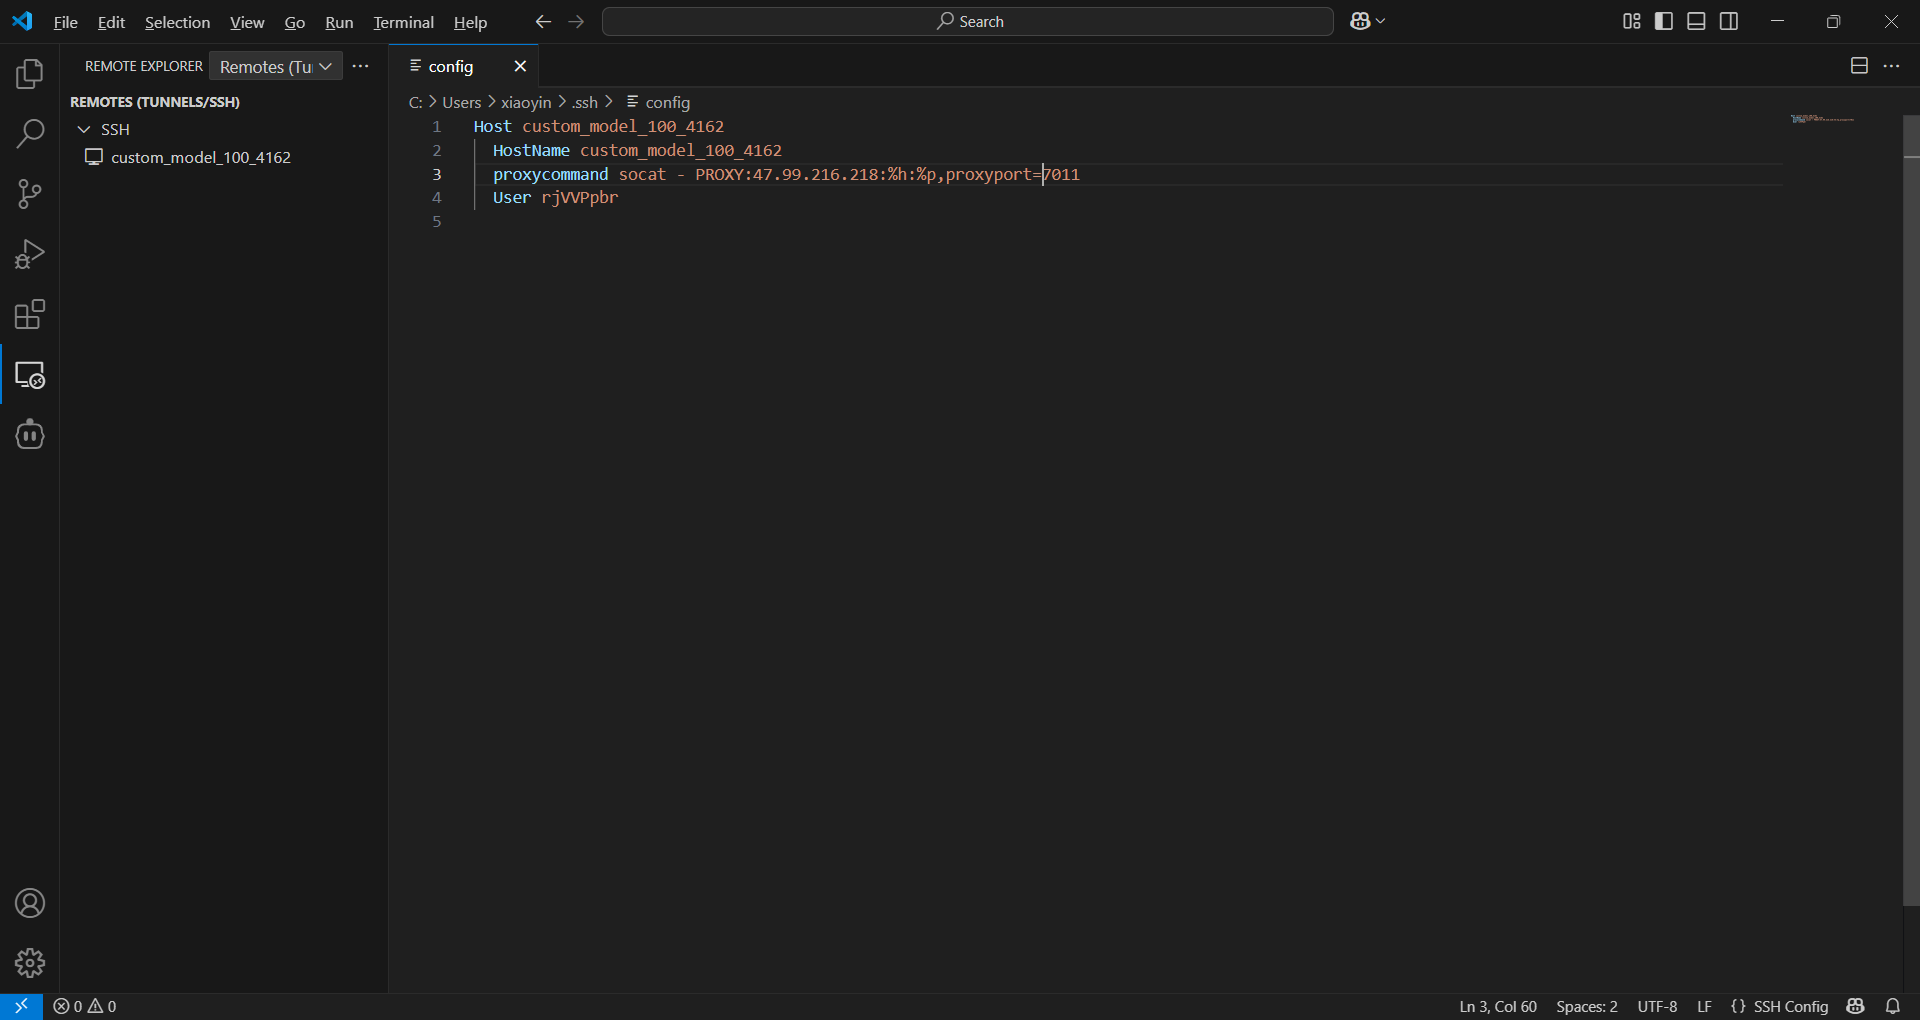
Task: Open the Edit menu
Action: click(x=111, y=22)
